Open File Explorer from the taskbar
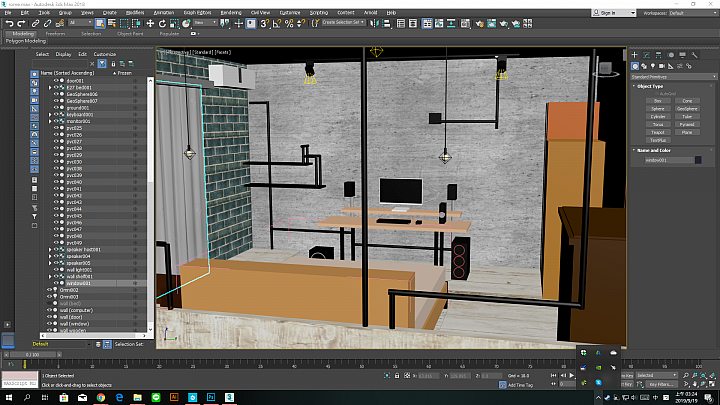Viewport: 720px width, 405px height. coord(137,397)
